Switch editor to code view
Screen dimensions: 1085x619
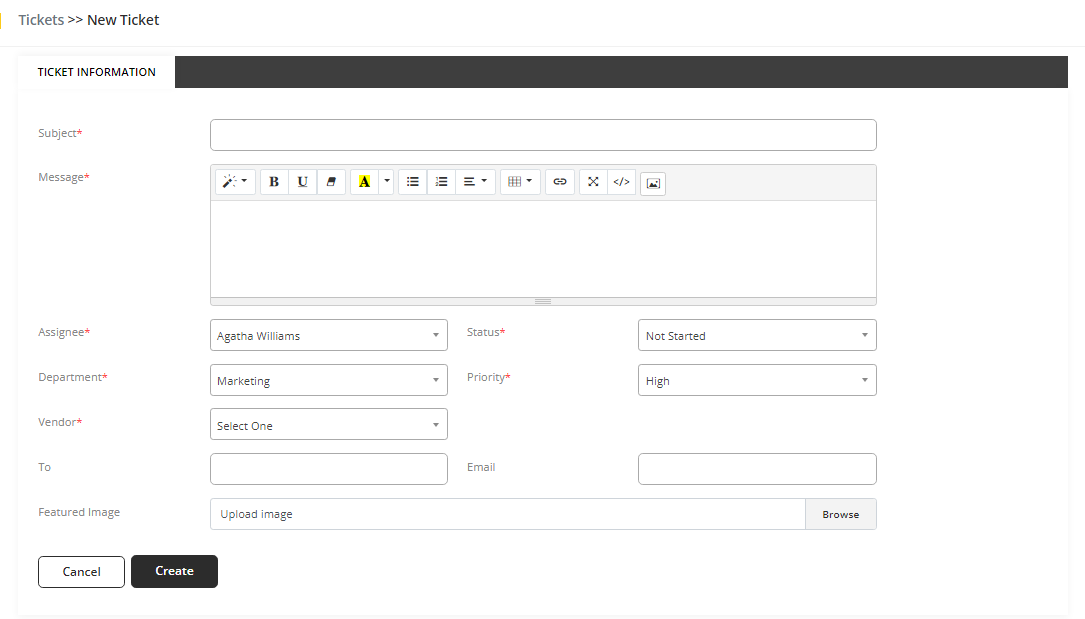click(x=621, y=182)
